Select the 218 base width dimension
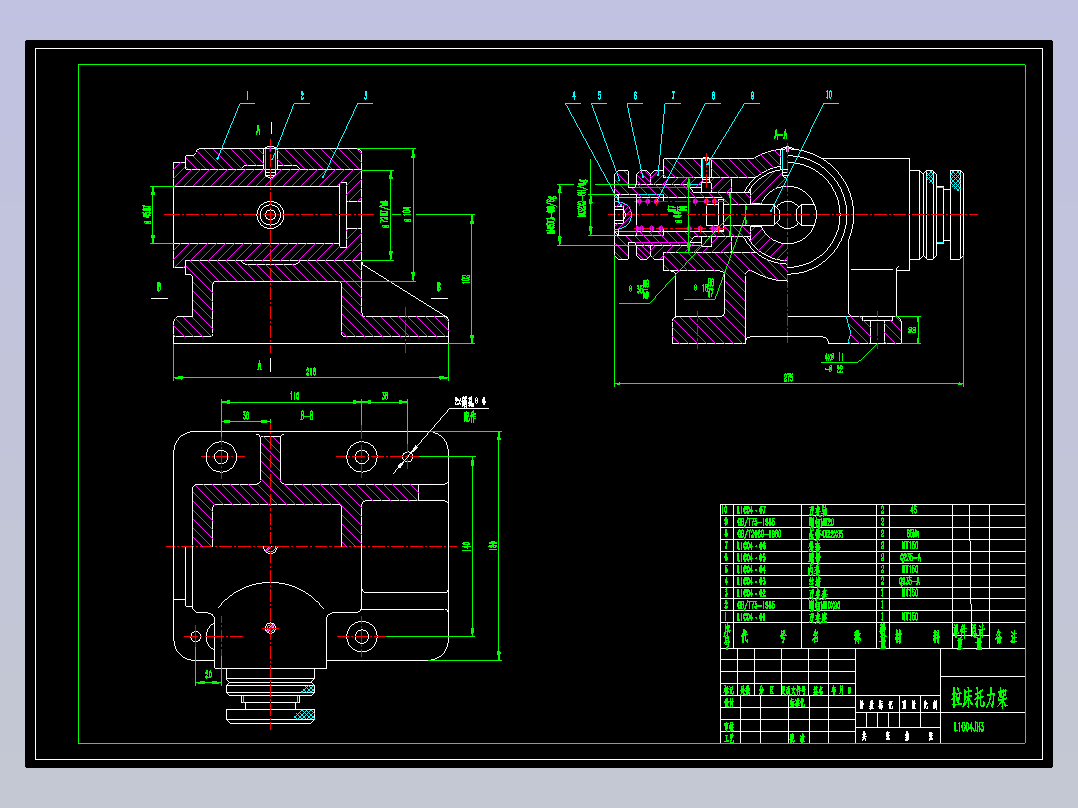This screenshot has width=1078, height=808. click(x=311, y=371)
